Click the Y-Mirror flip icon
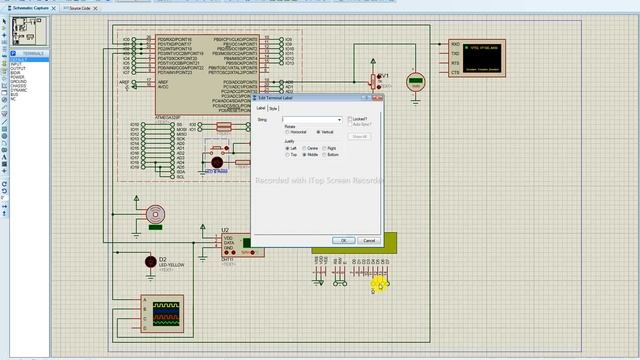 coord(4,213)
